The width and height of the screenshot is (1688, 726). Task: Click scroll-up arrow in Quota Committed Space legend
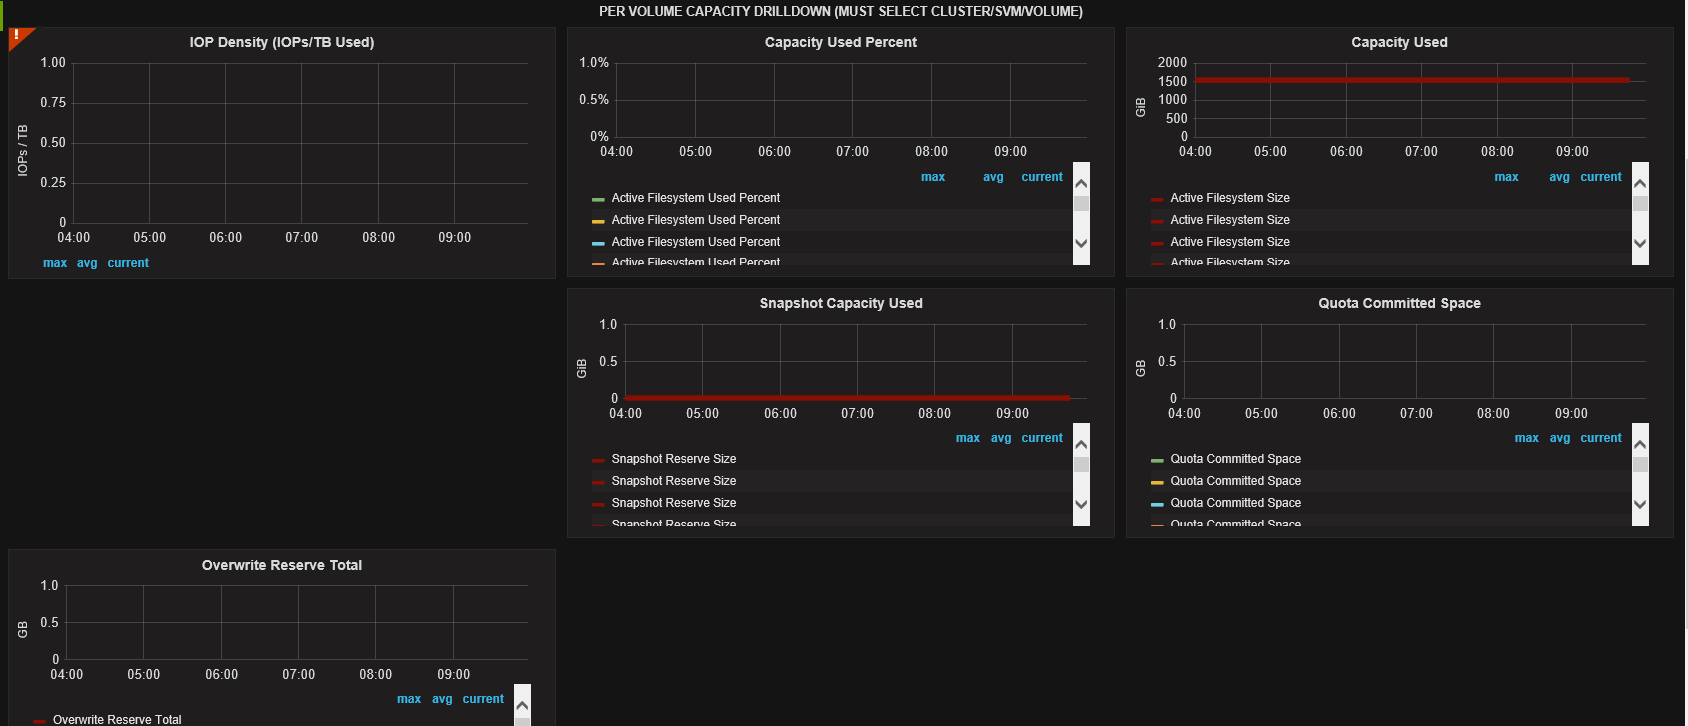coord(1640,444)
